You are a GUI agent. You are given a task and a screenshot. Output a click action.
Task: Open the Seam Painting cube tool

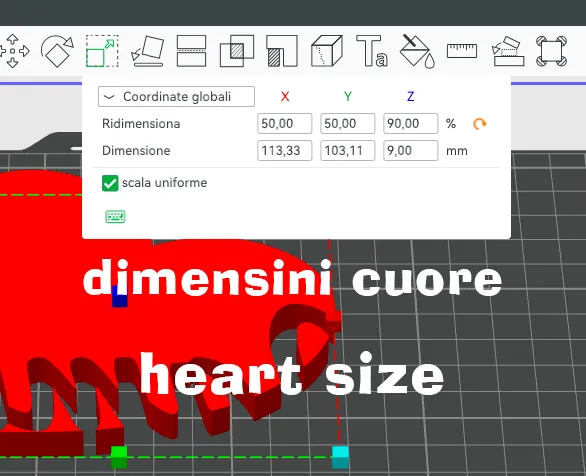pyautogui.click(x=327, y=51)
